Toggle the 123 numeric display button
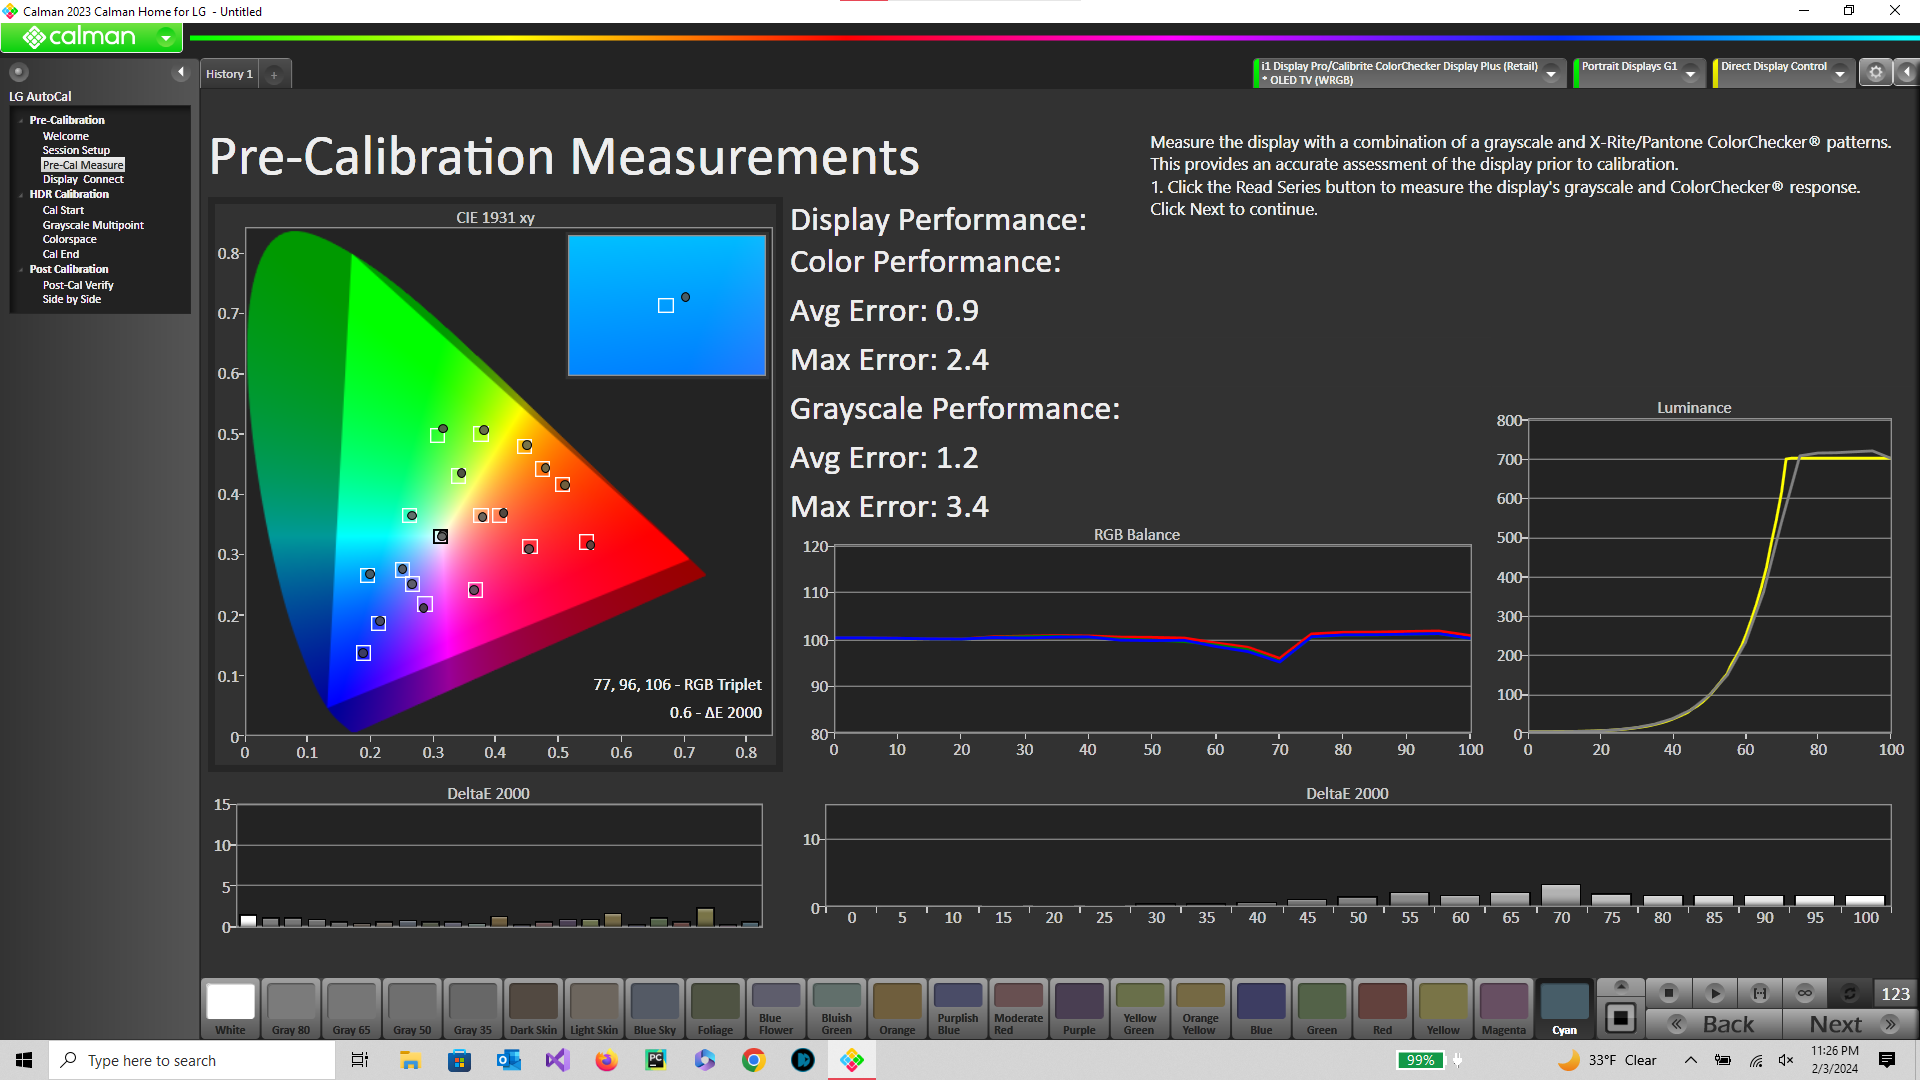Viewport: 1920px width, 1080px height. pos(1895,993)
